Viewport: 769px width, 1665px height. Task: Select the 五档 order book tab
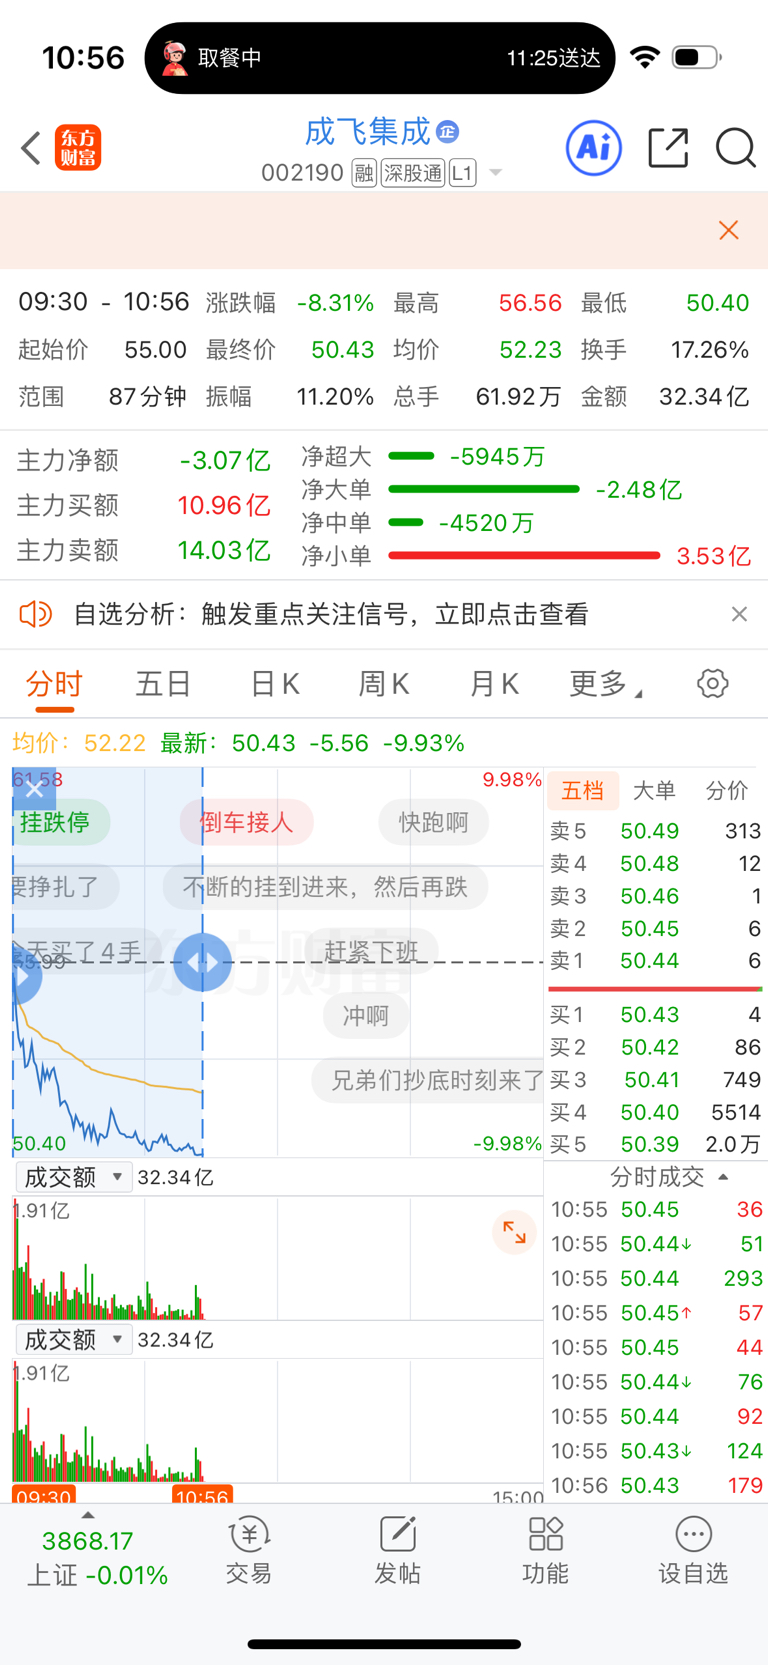[582, 791]
